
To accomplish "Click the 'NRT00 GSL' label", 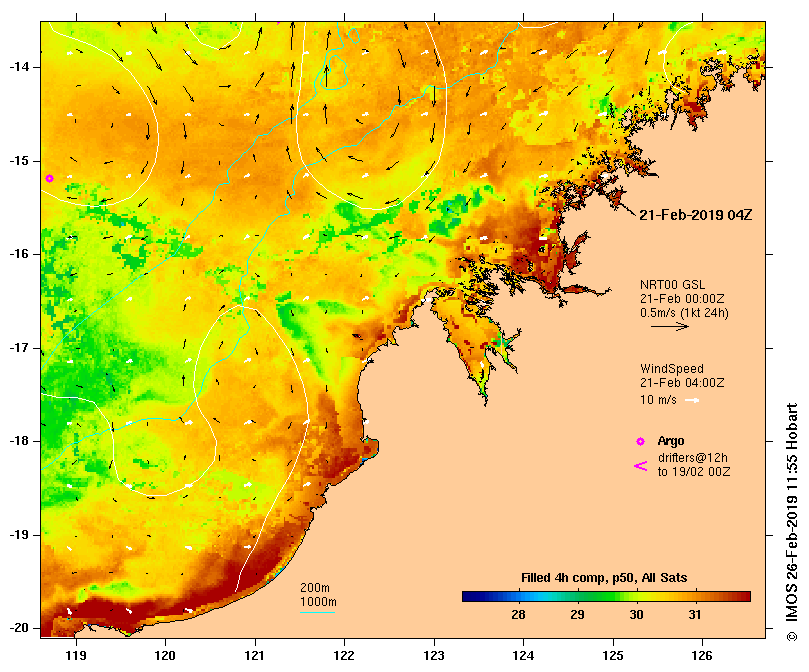I will pyautogui.click(x=672, y=285).
